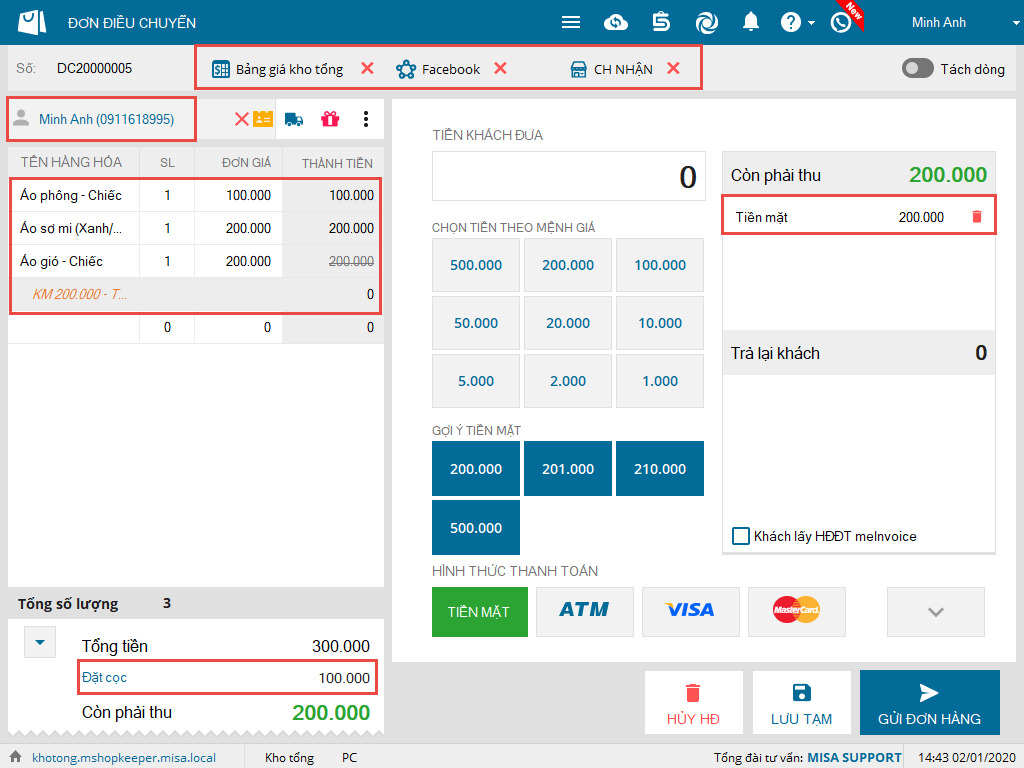Remove the CH NHẬN store selection
This screenshot has width=1024, height=768.
(673, 68)
